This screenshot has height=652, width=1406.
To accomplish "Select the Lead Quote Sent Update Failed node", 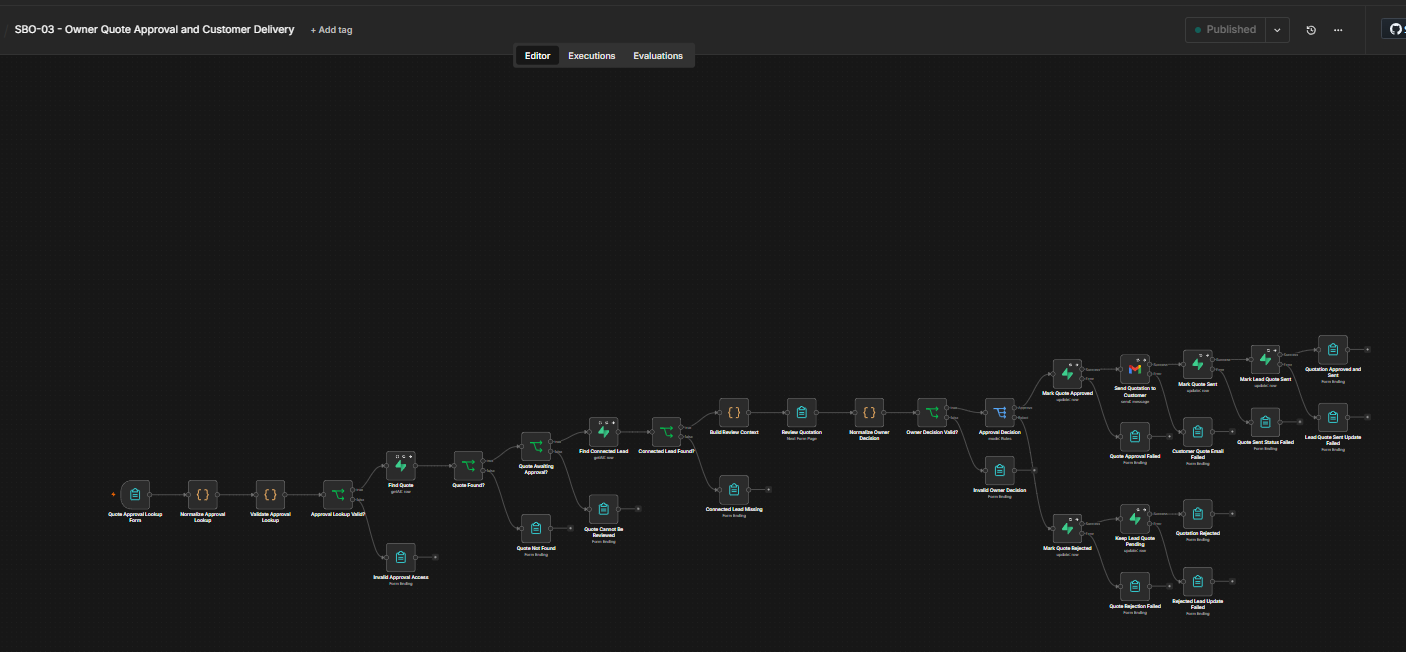I will (x=1333, y=418).
